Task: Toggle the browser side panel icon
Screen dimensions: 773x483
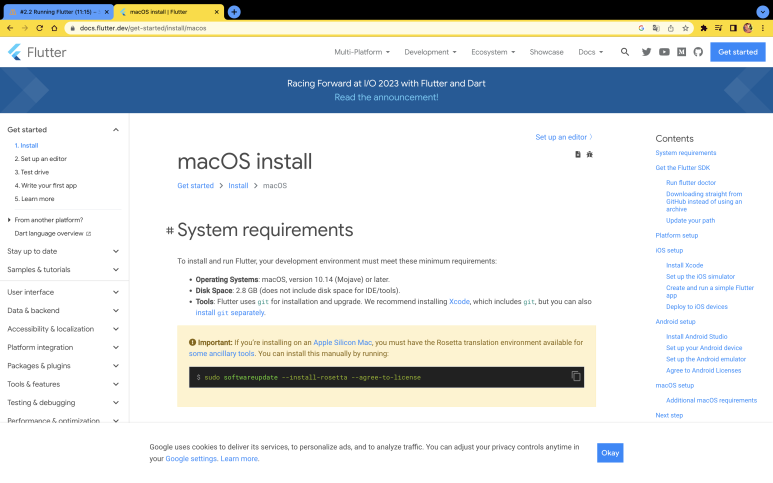Action: coord(733,28)
